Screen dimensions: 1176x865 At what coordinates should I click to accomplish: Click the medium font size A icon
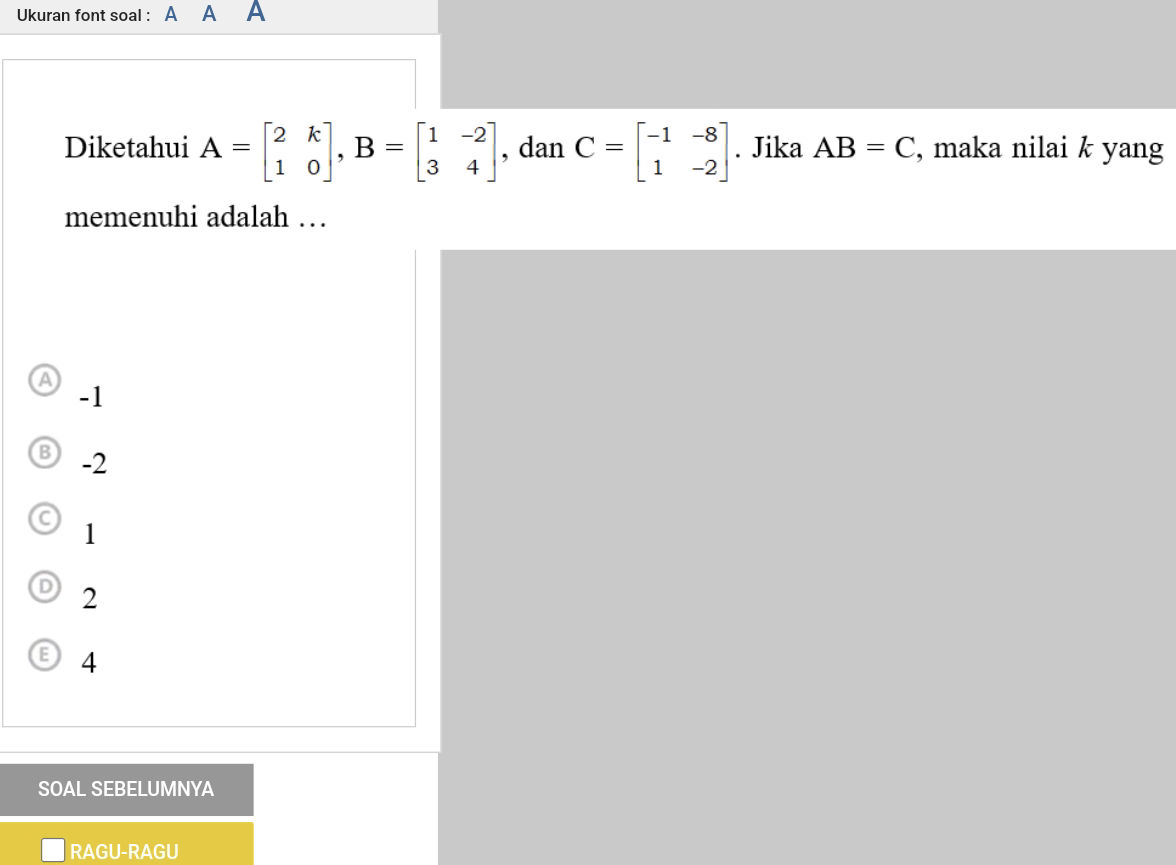coord(208,14)
